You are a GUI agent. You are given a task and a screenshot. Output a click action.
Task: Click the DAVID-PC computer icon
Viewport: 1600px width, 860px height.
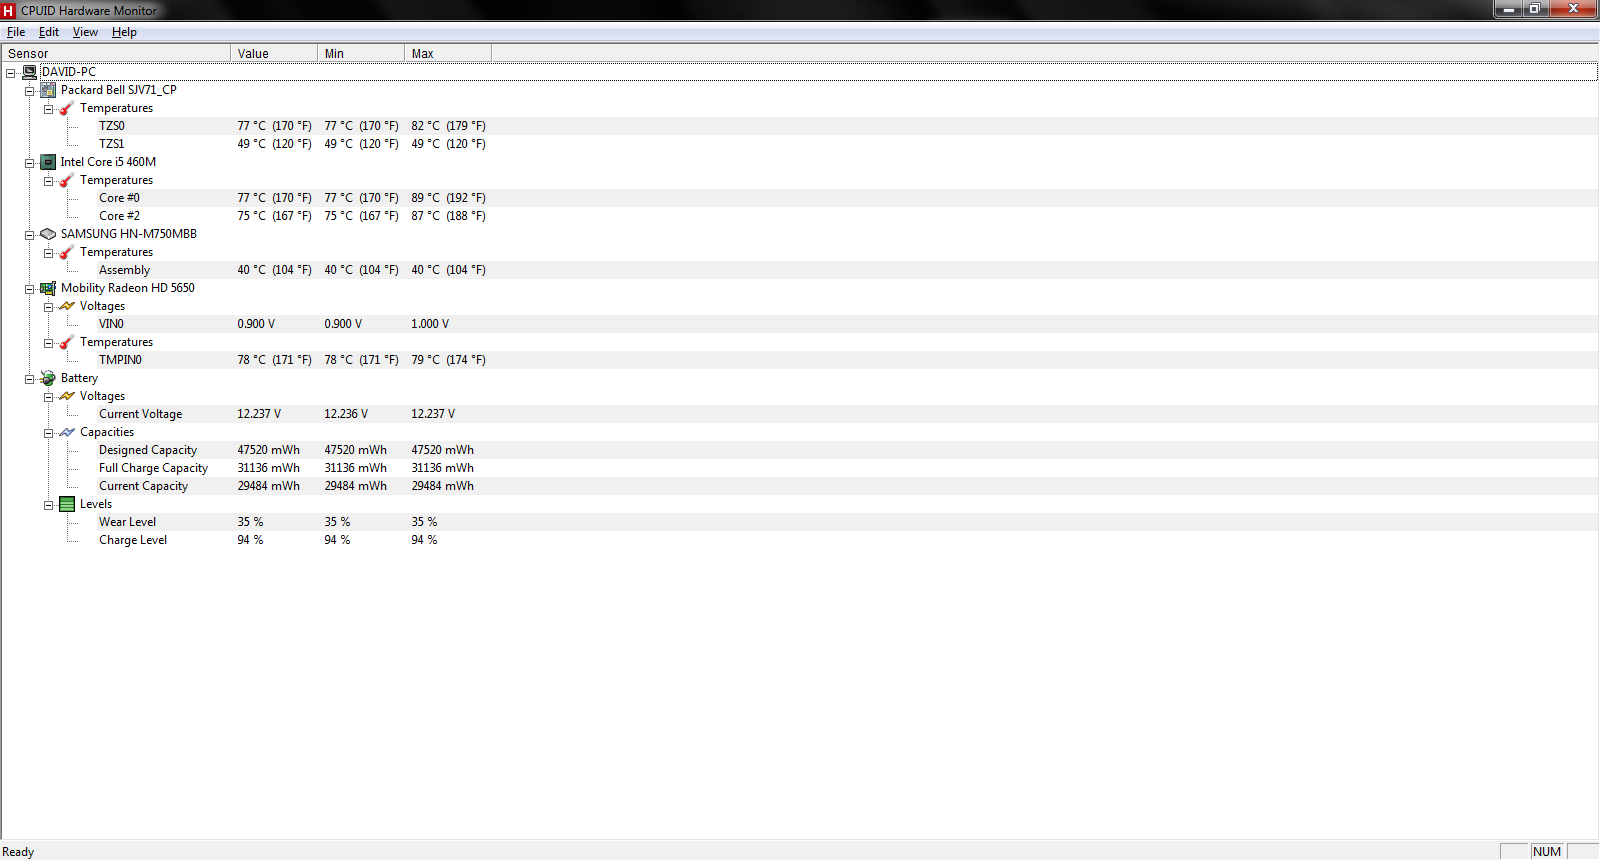click(30, 72)
